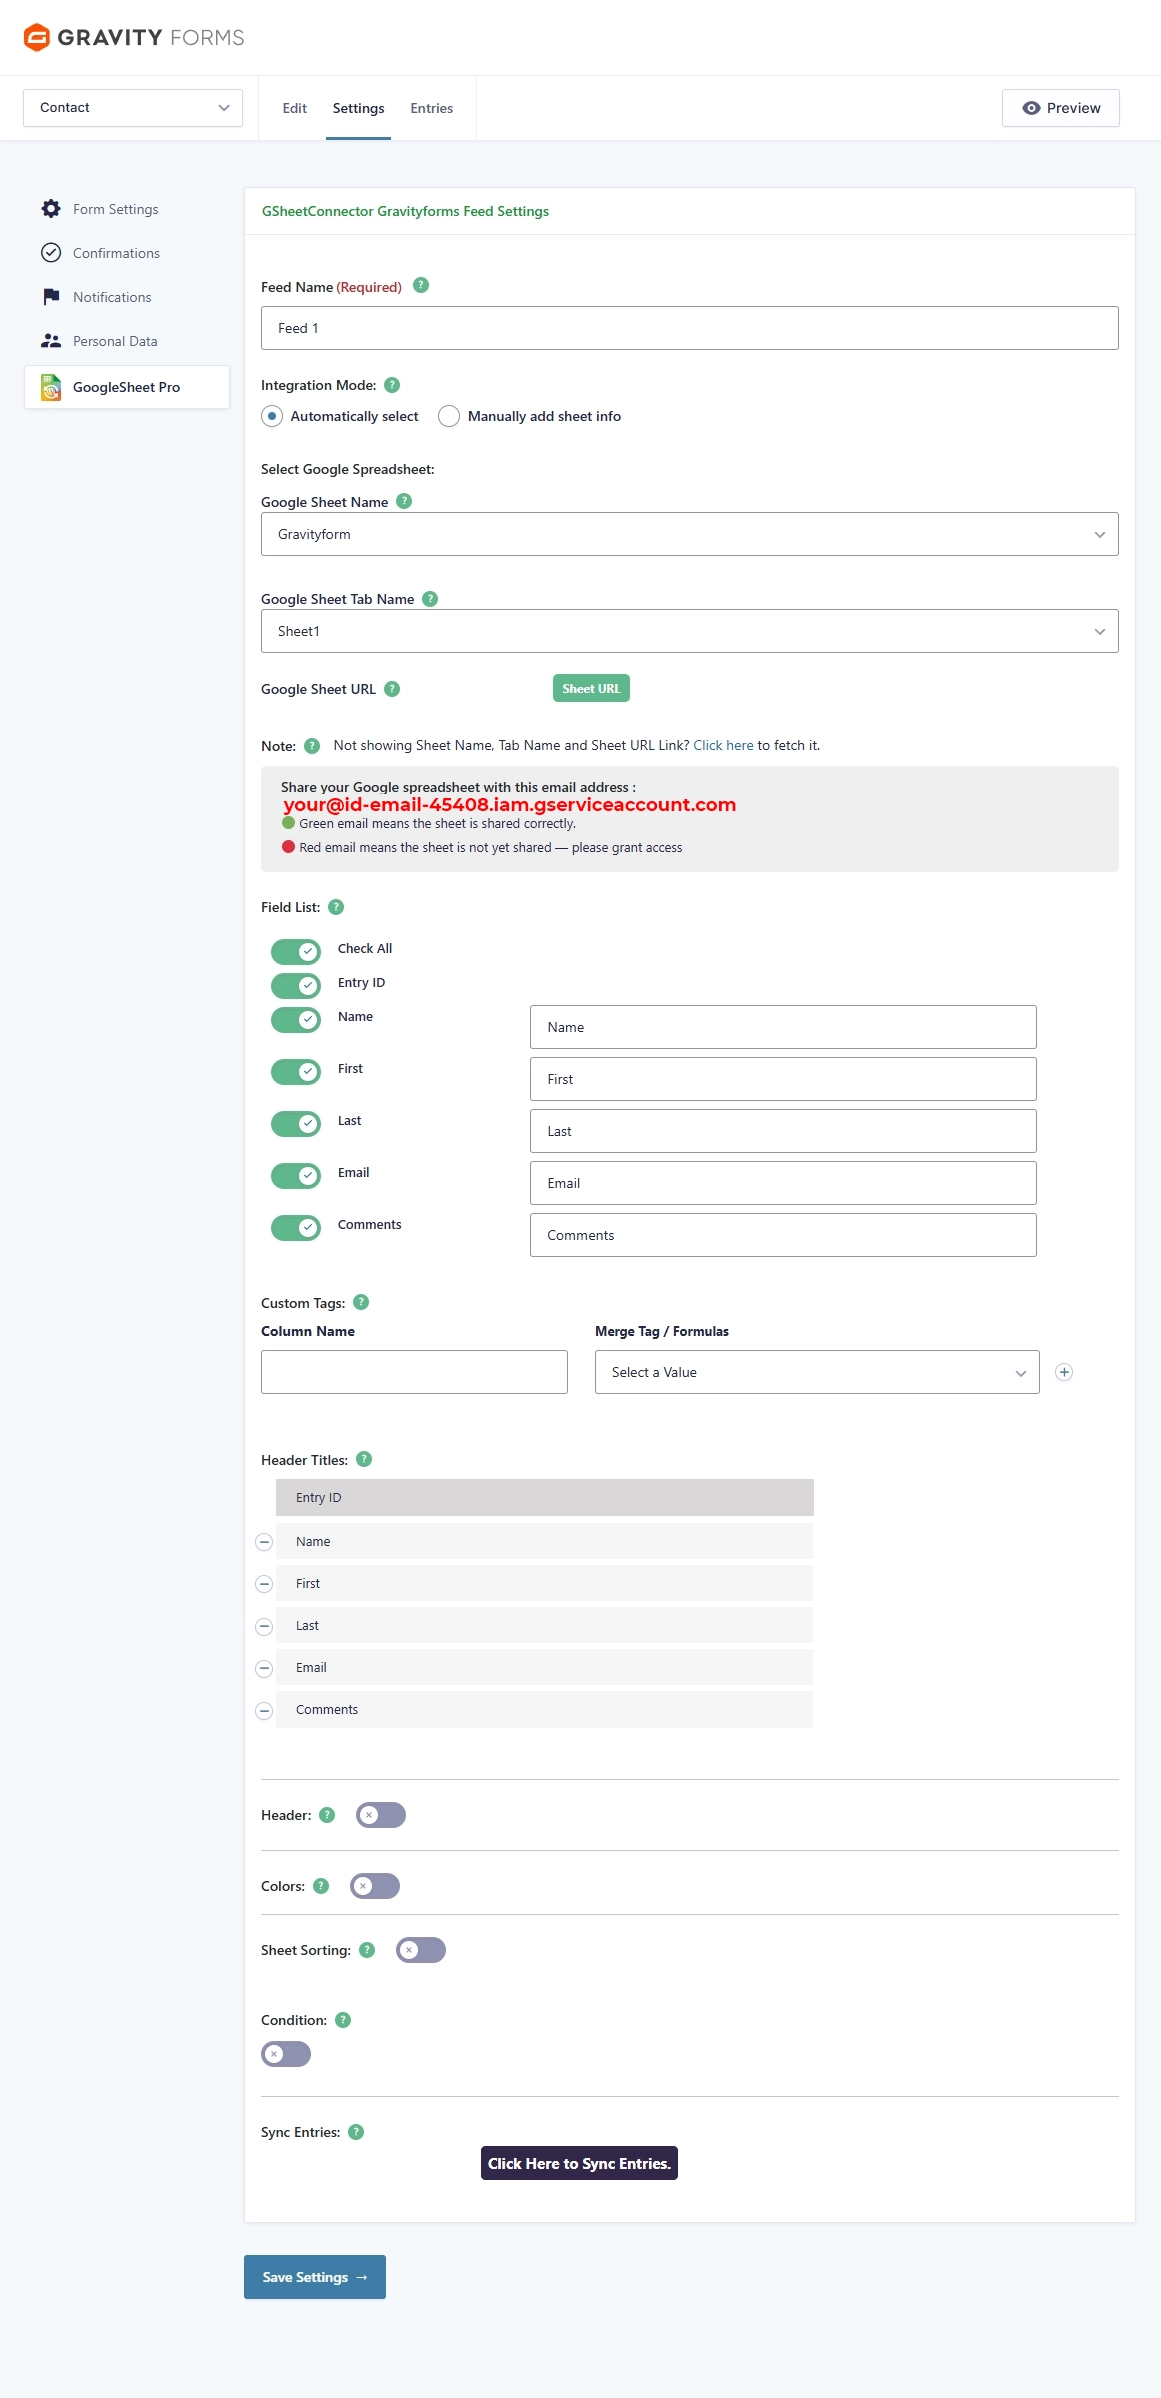Enable the Colors toggle
Screen dimensions: 1161x2398
375,1886
